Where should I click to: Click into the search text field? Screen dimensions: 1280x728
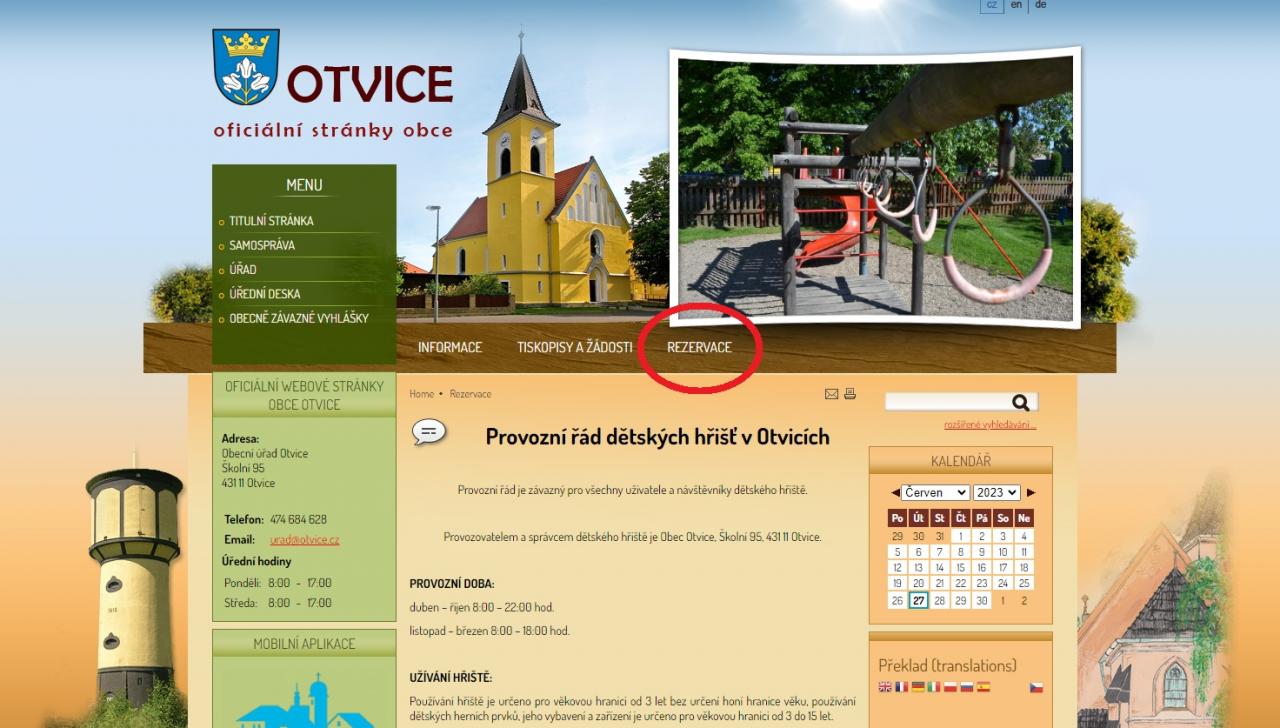point(945,402)
